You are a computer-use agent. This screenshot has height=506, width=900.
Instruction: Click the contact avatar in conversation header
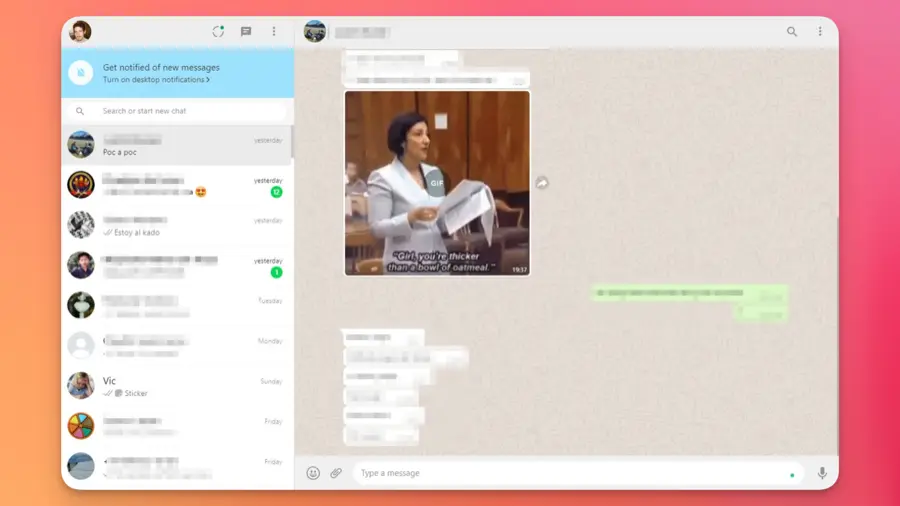[x=315, y=32]
